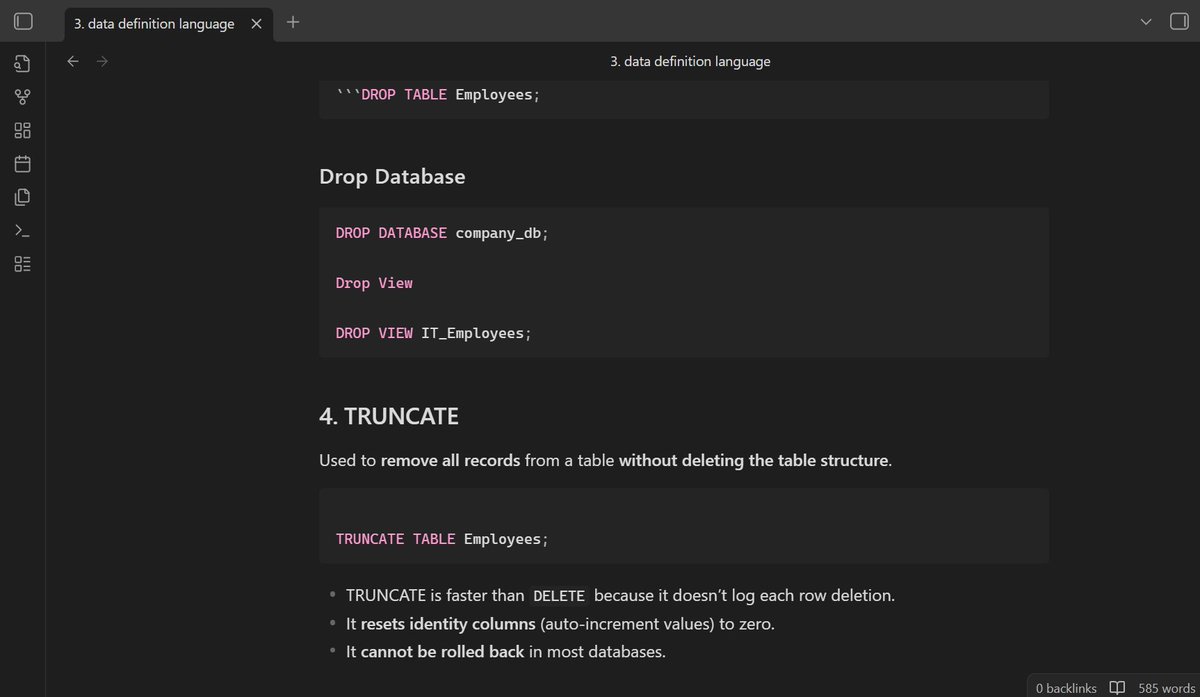
Task: Click the 'Drop Database' heading
Action: (392, 177)
